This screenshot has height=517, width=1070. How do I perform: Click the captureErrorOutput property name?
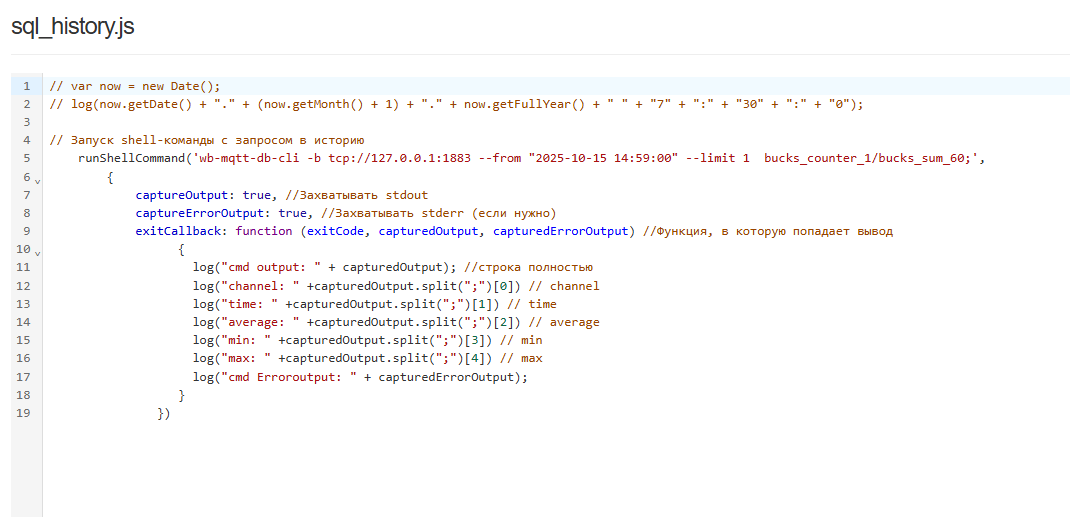point(206,213)
